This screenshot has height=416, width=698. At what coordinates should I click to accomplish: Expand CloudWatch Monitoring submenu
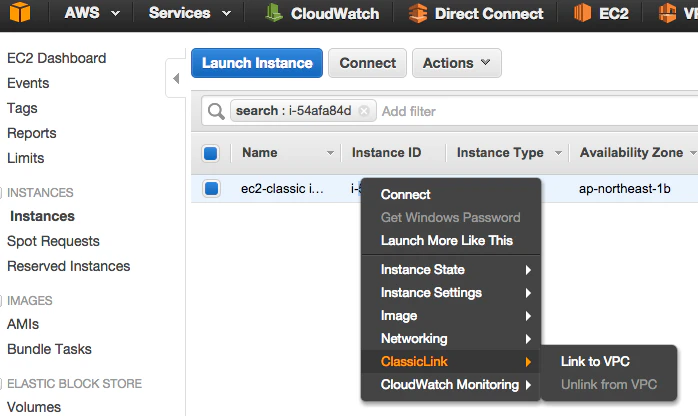pyautogui.click(x=451, y=385)
